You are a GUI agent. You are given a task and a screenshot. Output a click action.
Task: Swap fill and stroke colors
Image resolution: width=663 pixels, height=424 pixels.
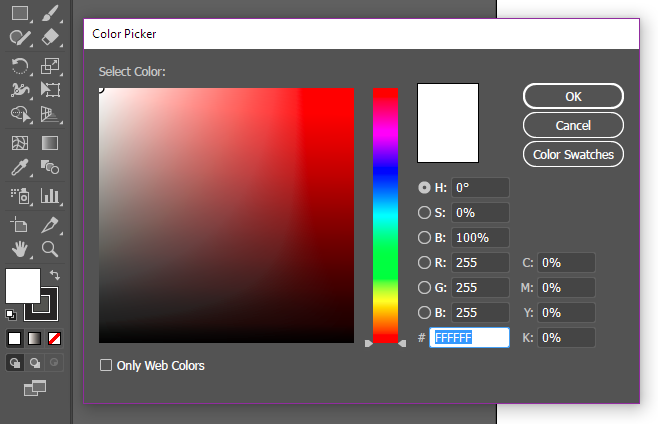pos(56,275)
